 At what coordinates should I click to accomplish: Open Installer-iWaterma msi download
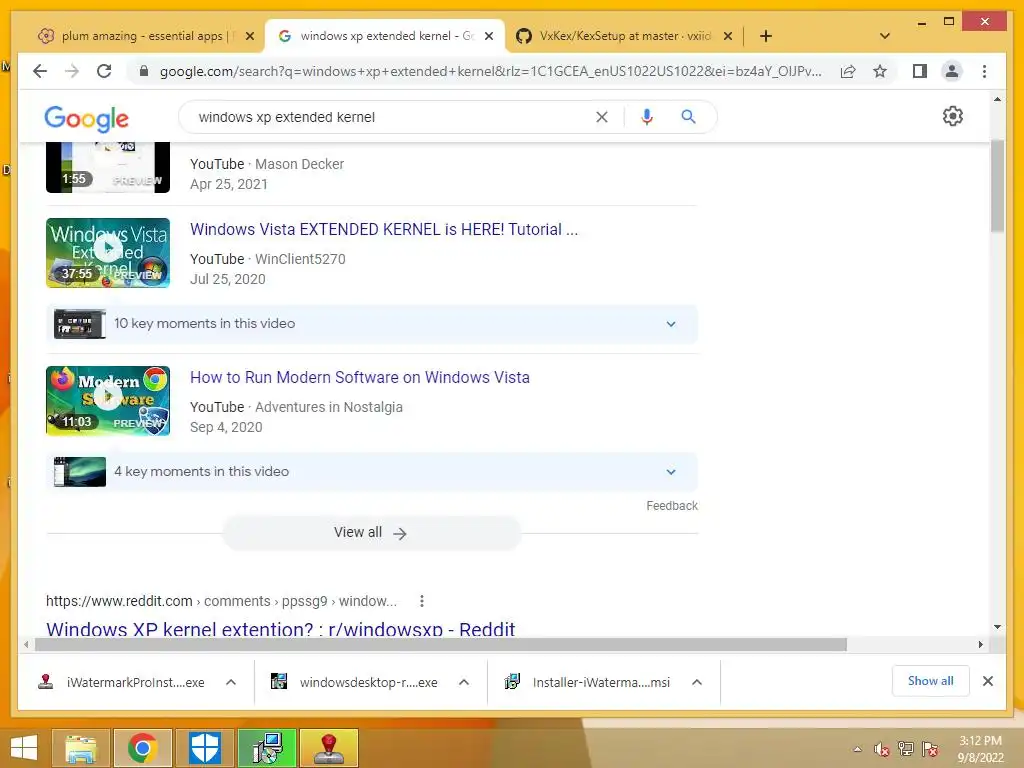point(588,682)
